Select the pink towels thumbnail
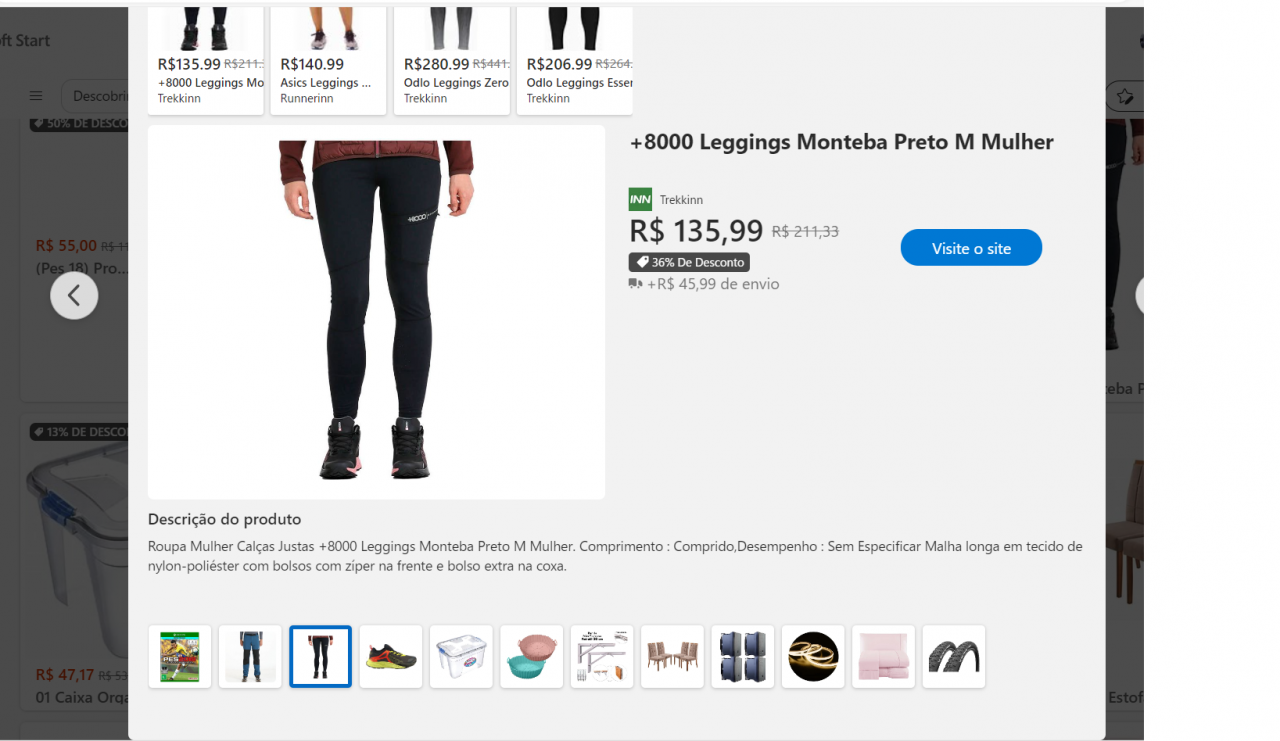Screen dimensions: 1280x741 click(883, 657)
